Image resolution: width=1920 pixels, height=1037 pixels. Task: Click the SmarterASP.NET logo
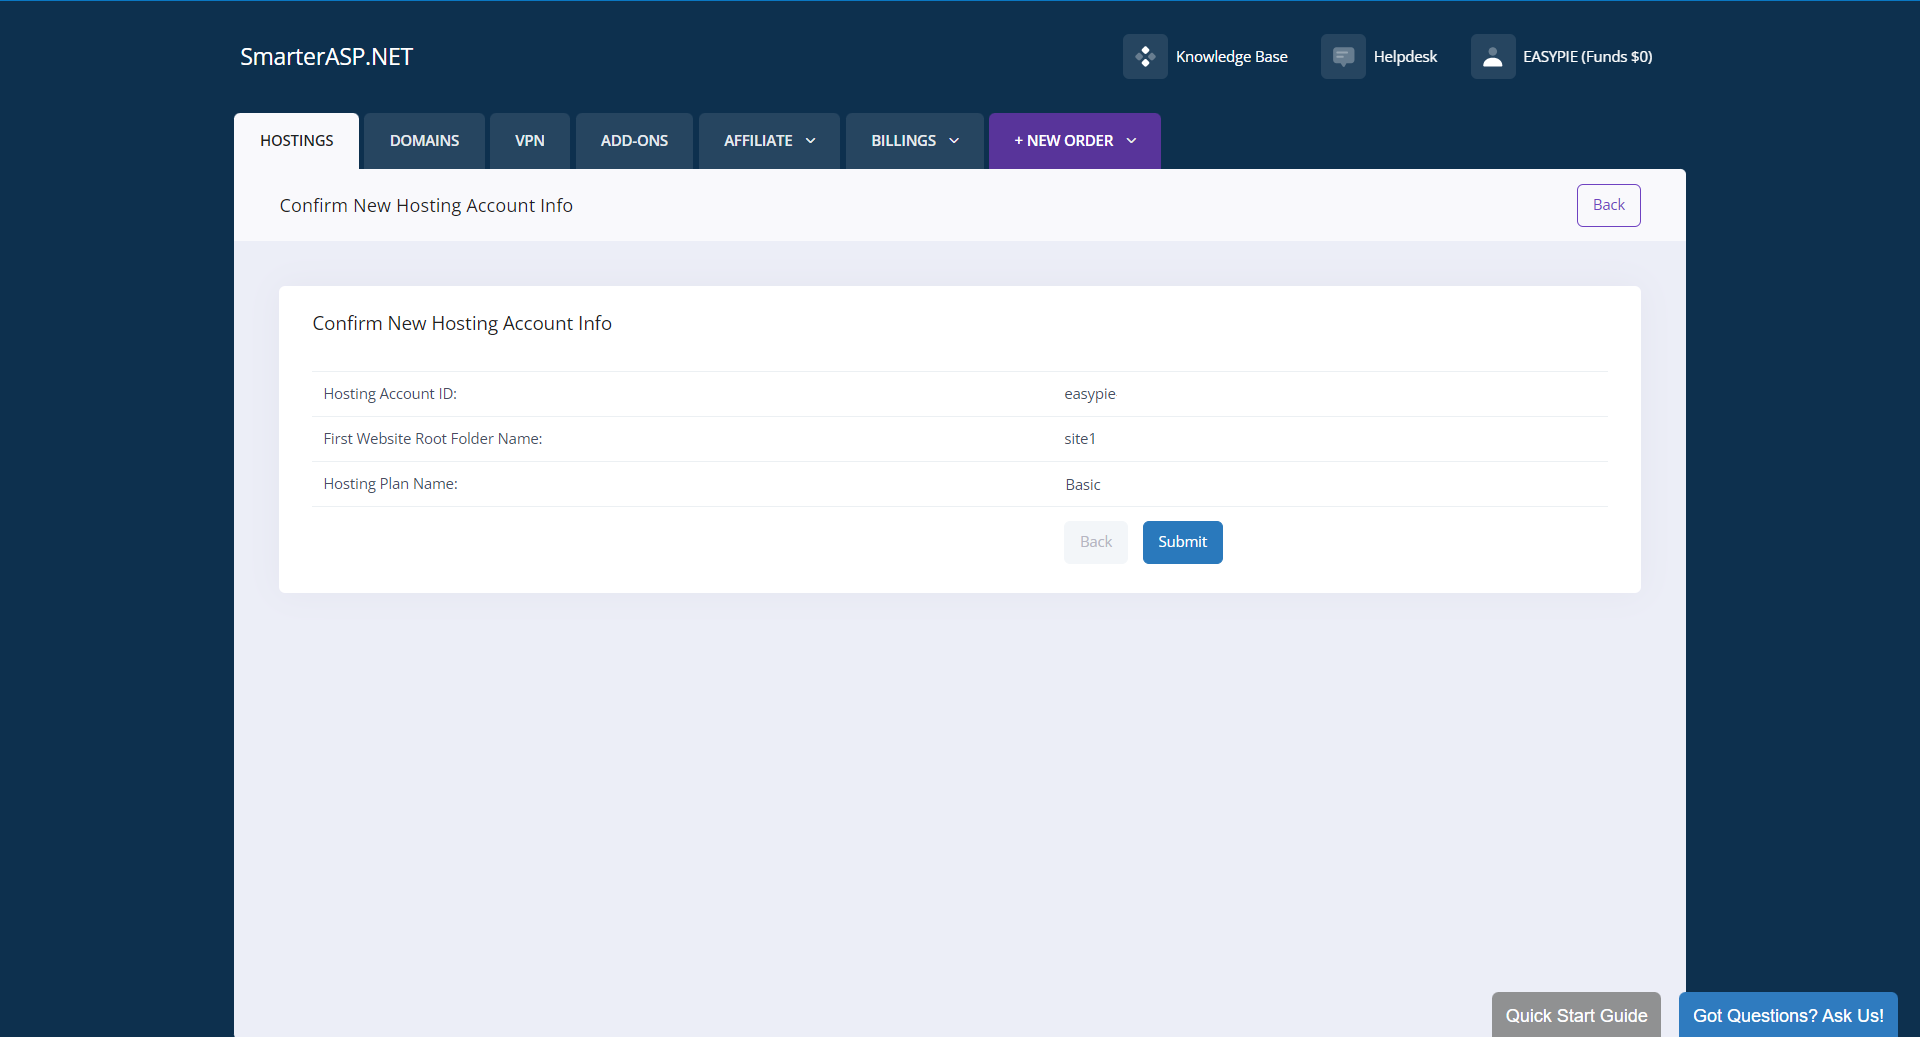(326, 56)
